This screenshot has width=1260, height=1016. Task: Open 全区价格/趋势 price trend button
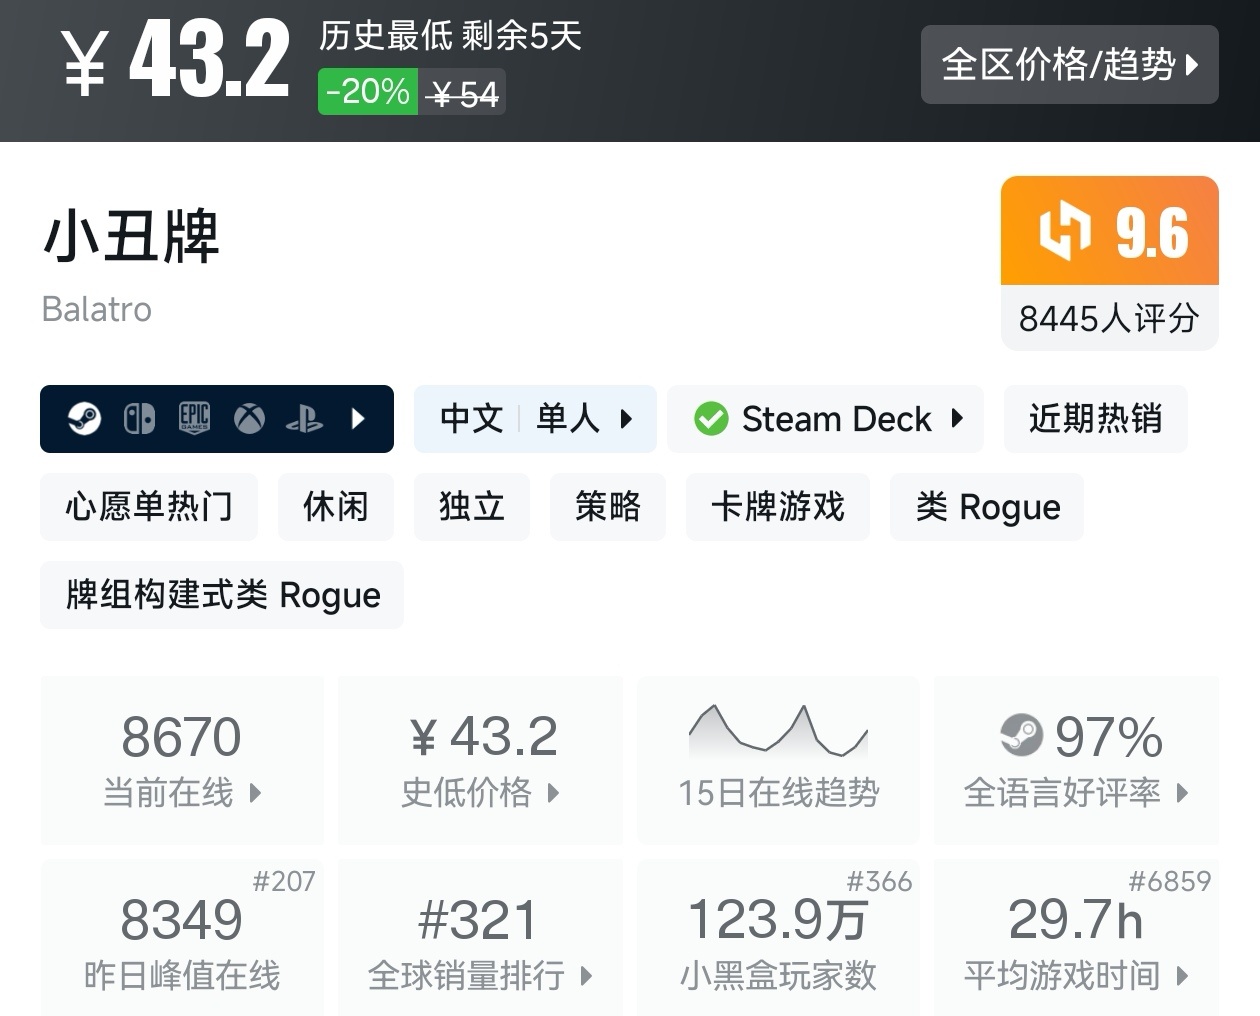pyautogui.click(x=1069, y=64)
